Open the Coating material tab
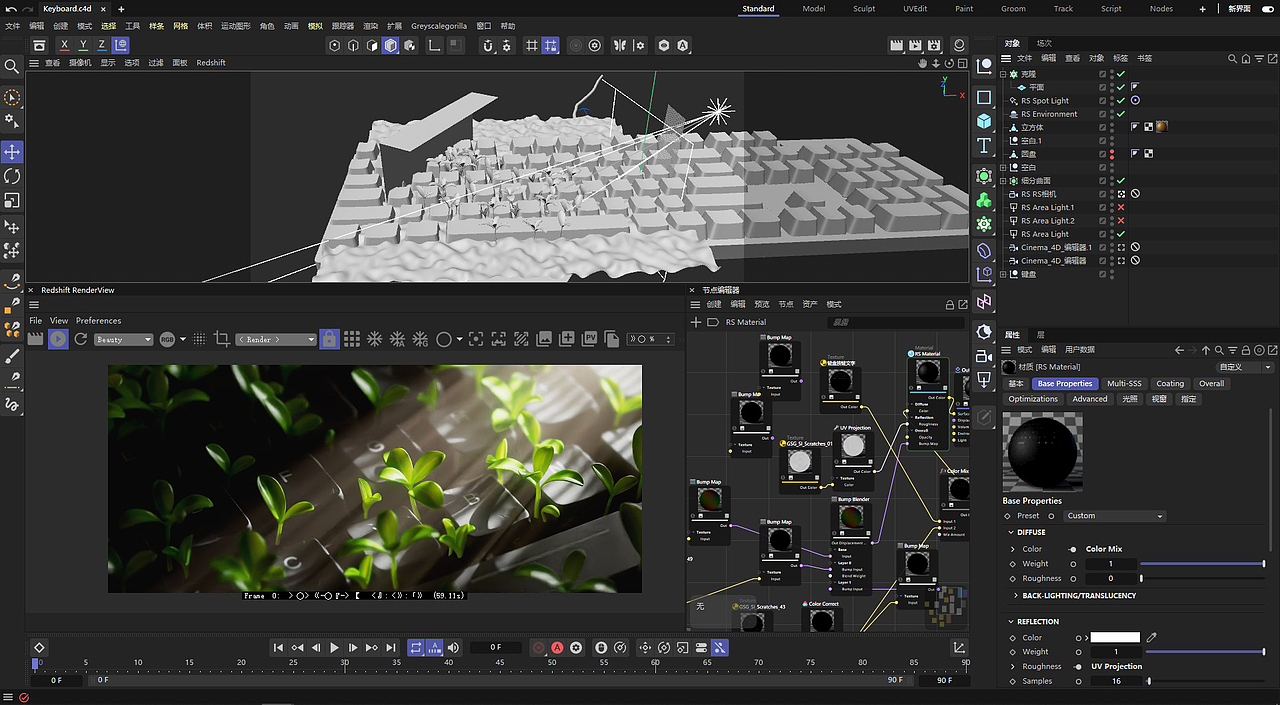 [x=1170, y=384]
